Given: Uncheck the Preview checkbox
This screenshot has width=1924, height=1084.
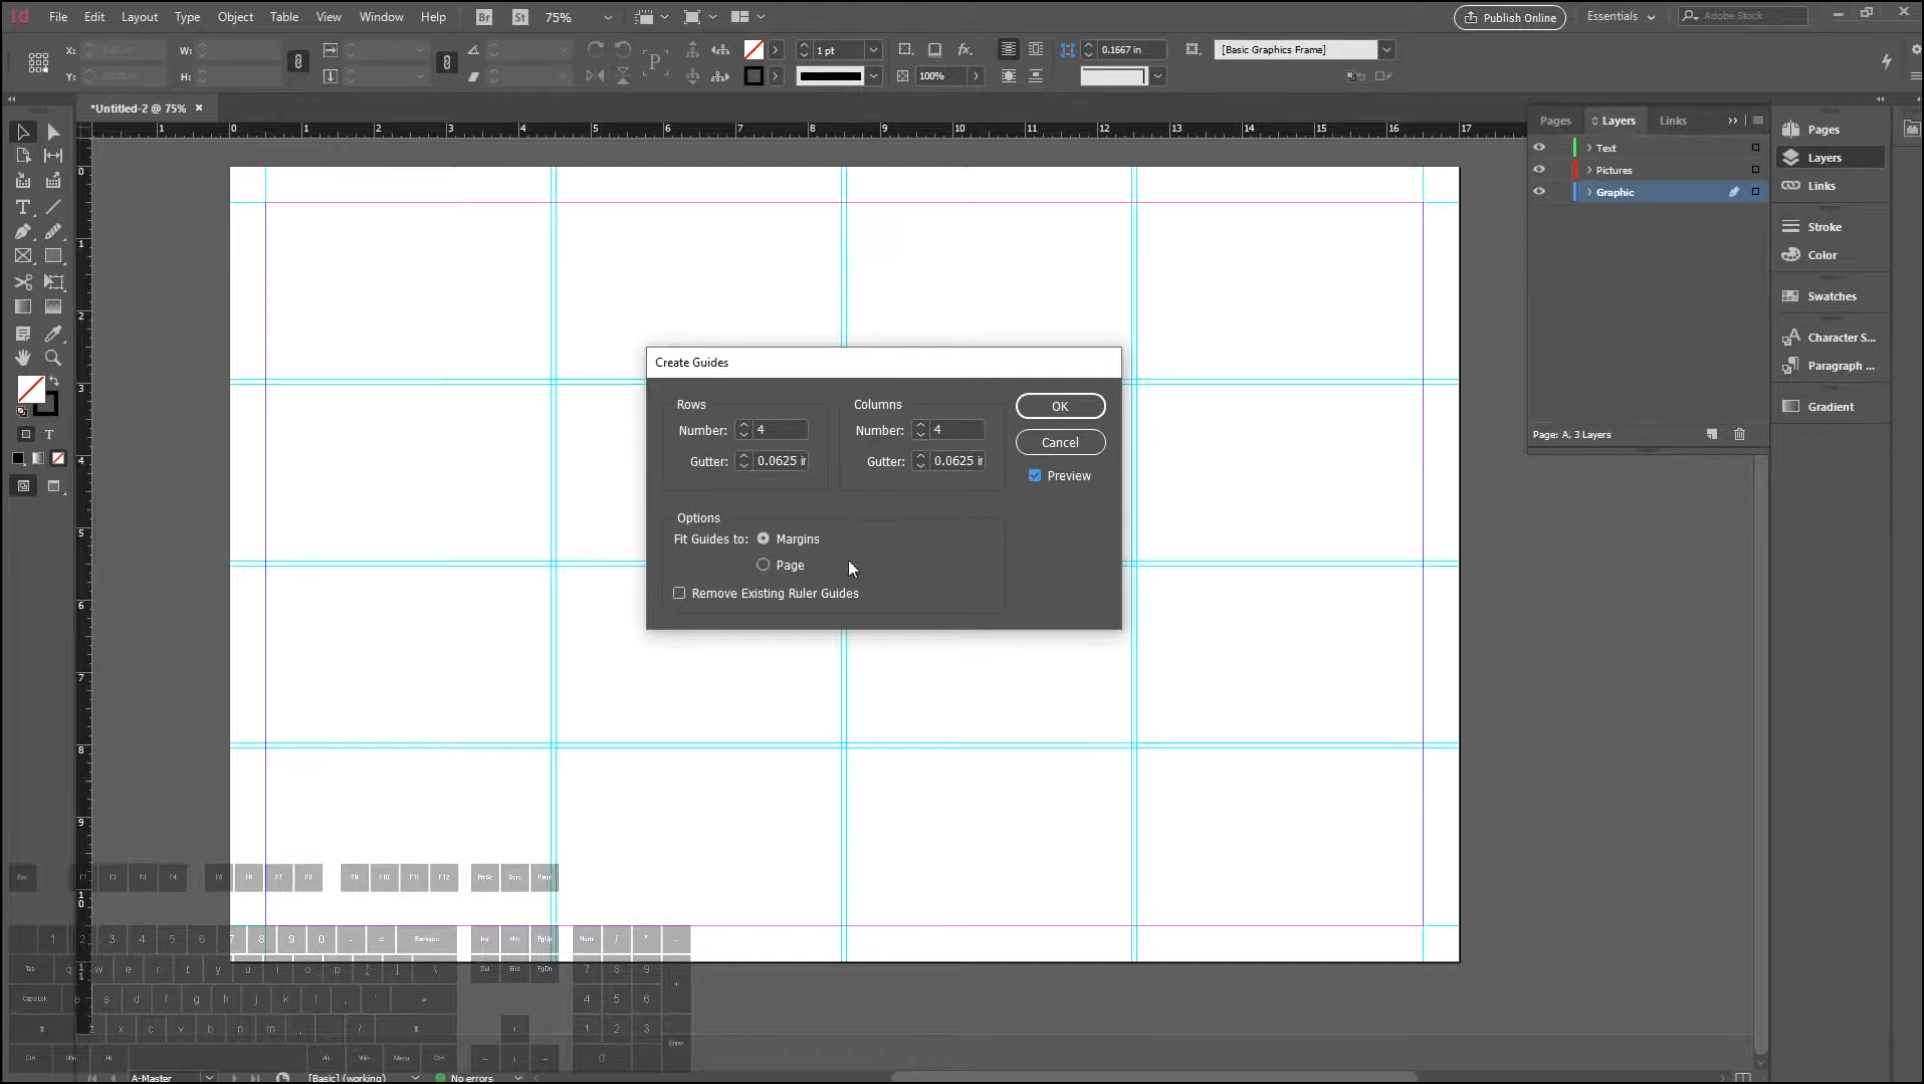Looking at the screenshot, I should pos(1035,476).
